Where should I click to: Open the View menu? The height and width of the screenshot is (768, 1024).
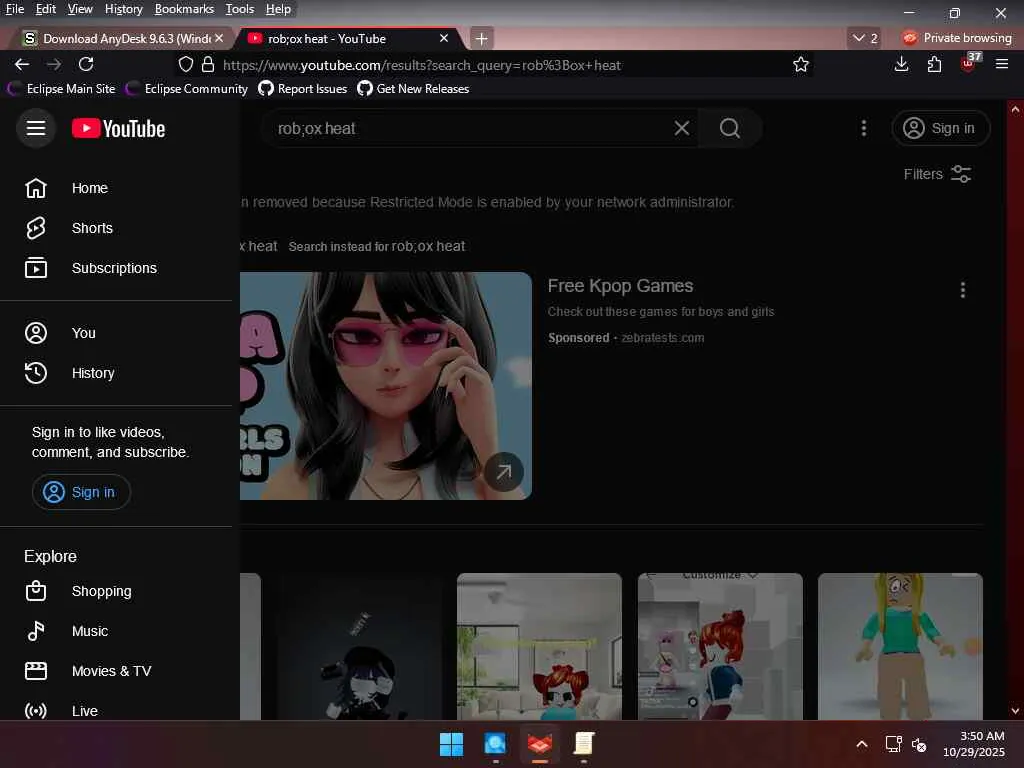coord(80,9)
